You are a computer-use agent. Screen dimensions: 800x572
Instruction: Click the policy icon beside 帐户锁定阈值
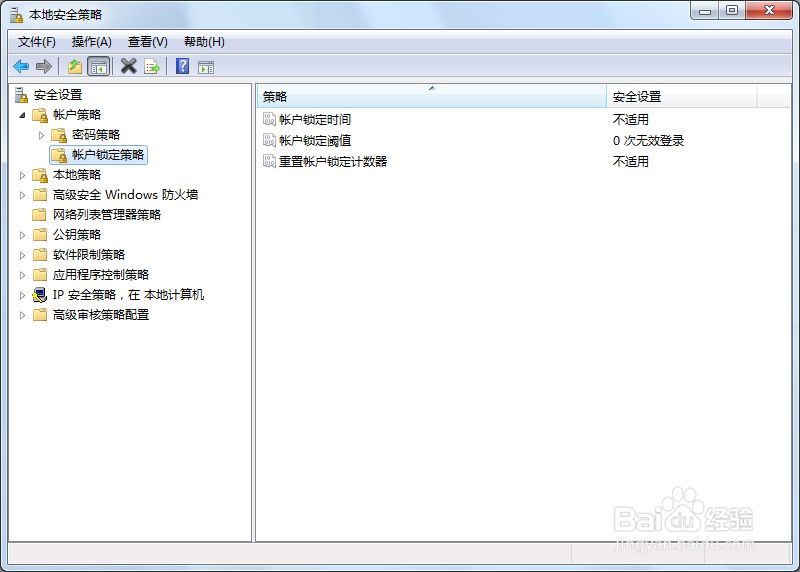tap(269, 140)
